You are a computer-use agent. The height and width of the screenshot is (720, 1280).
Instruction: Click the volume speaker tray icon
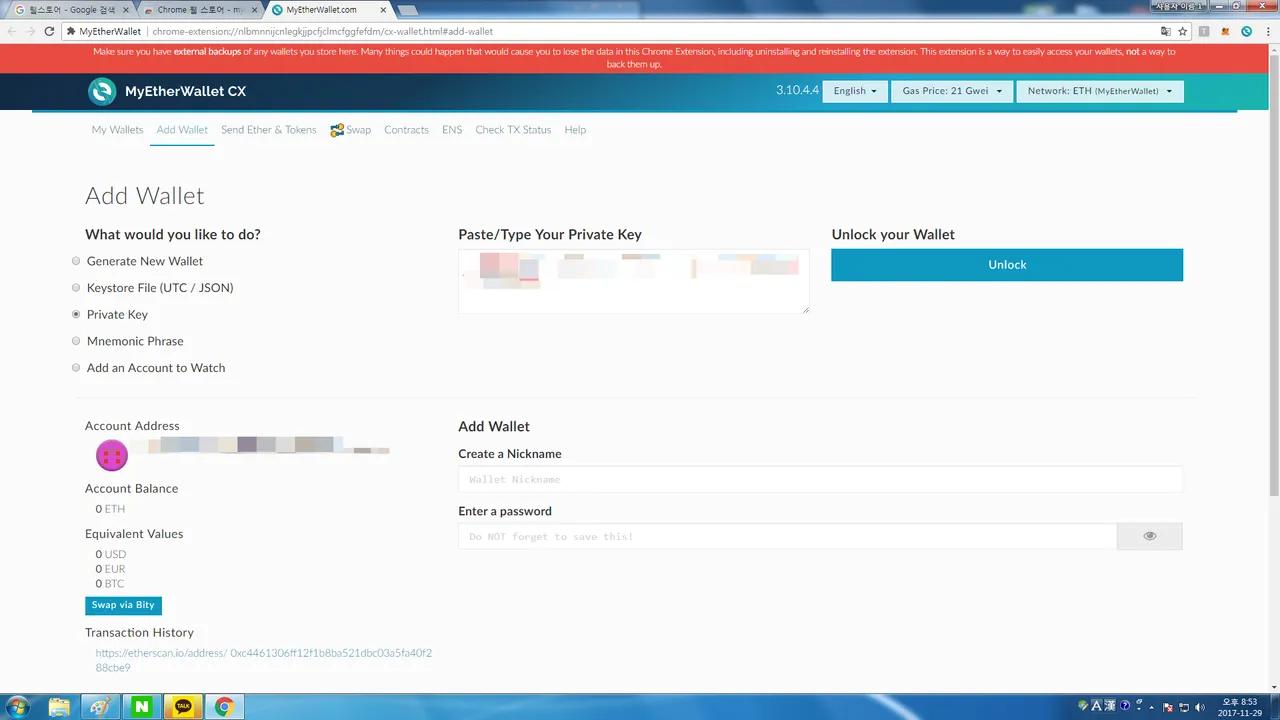pos(1200,707)
